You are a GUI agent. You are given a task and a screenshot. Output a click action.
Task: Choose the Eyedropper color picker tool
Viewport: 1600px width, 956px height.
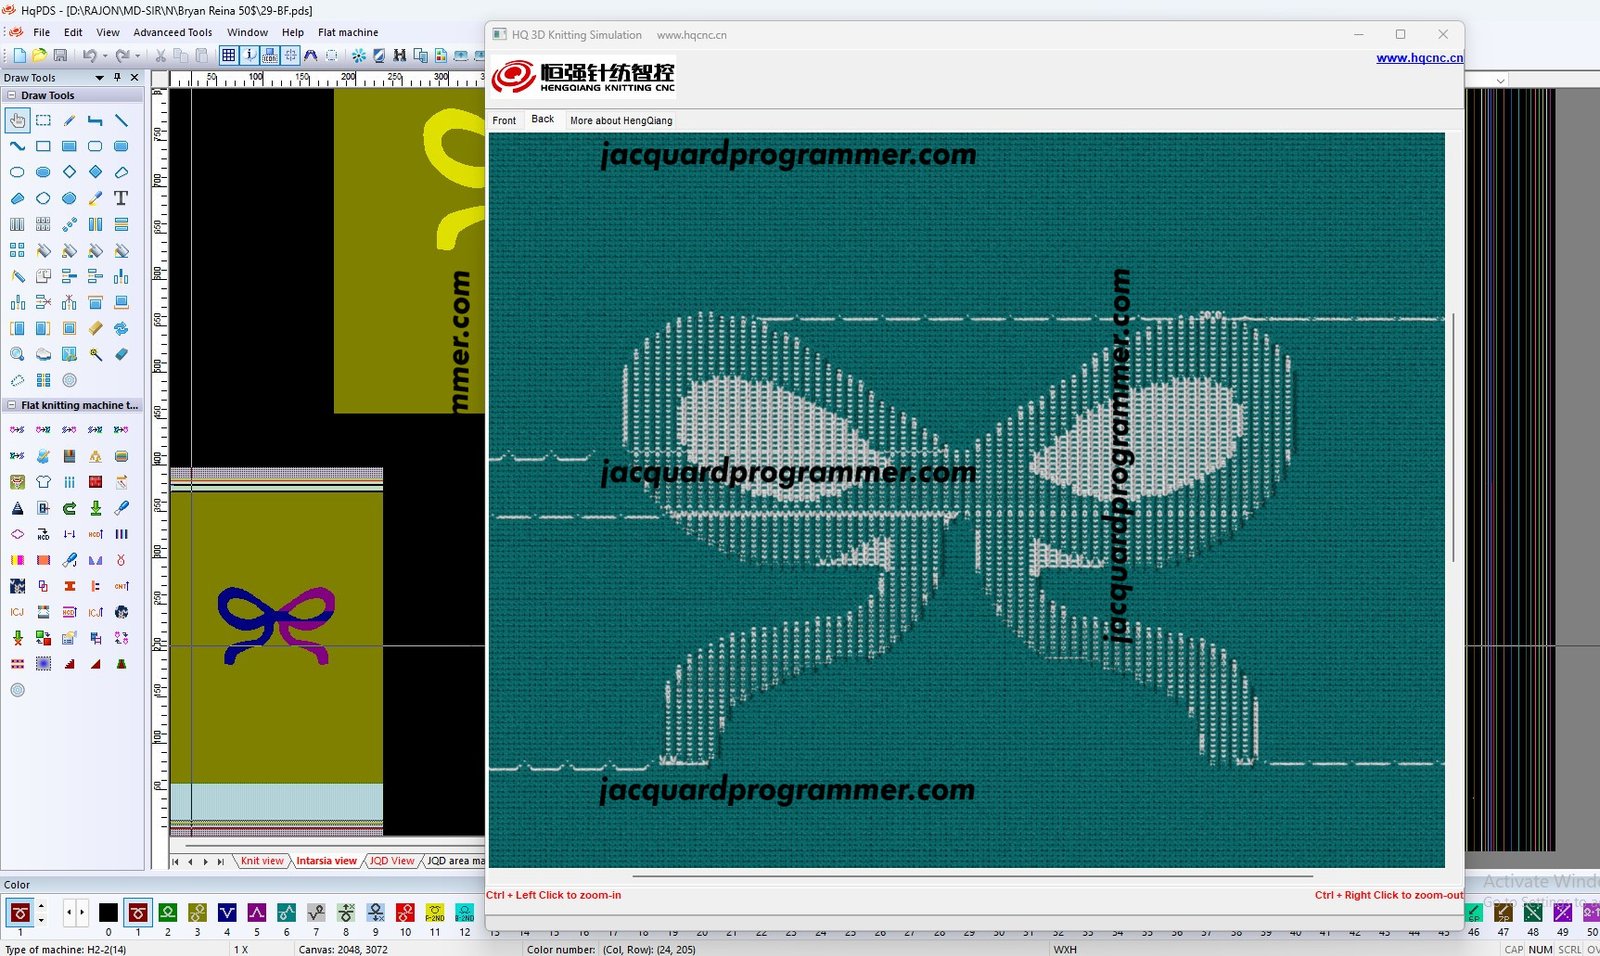[95, 198]
